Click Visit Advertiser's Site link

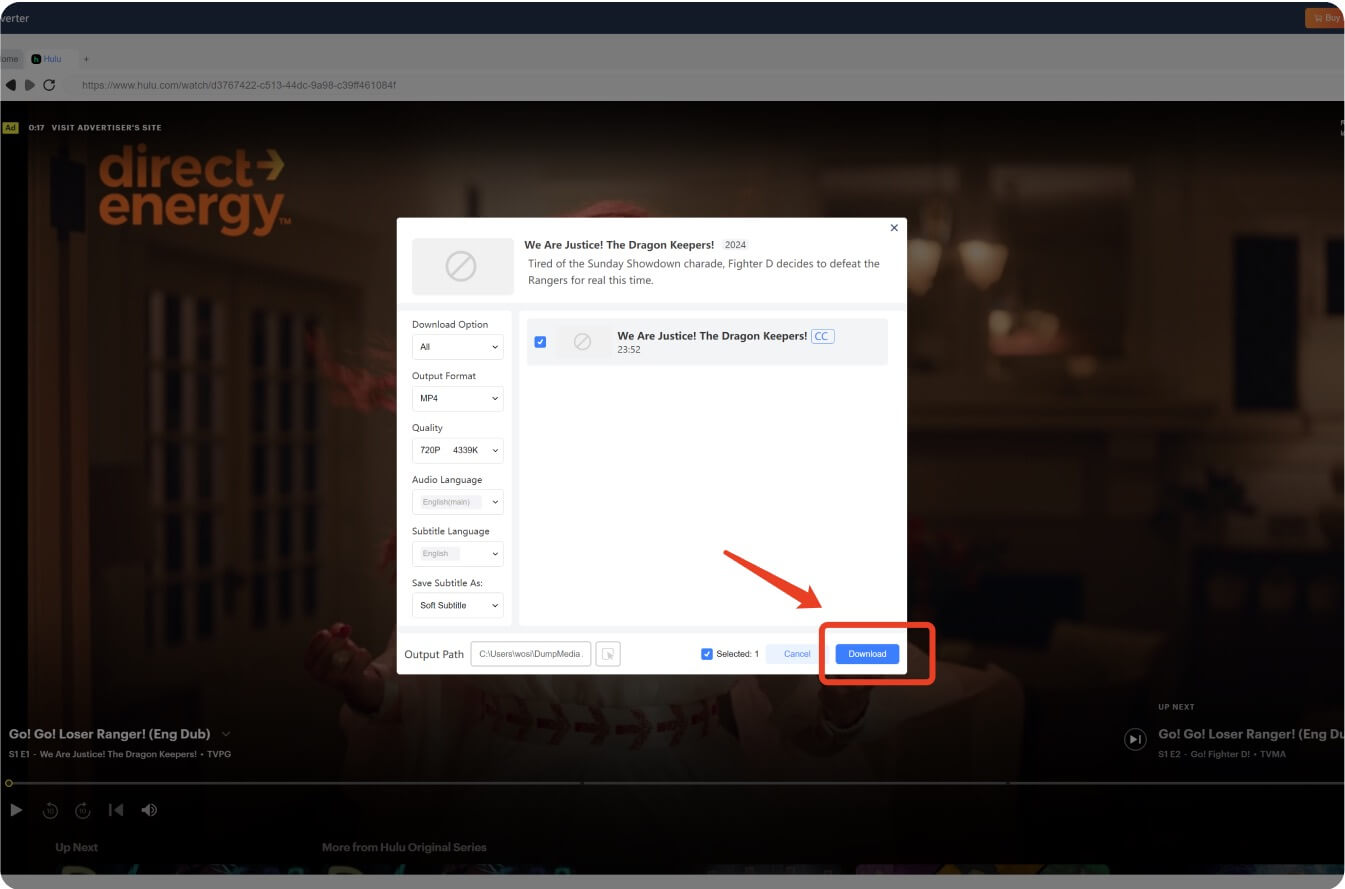click(107, 128)
